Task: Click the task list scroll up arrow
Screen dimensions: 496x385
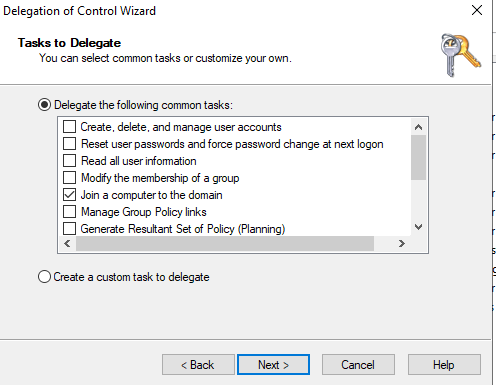Action: tap(418, 127)
